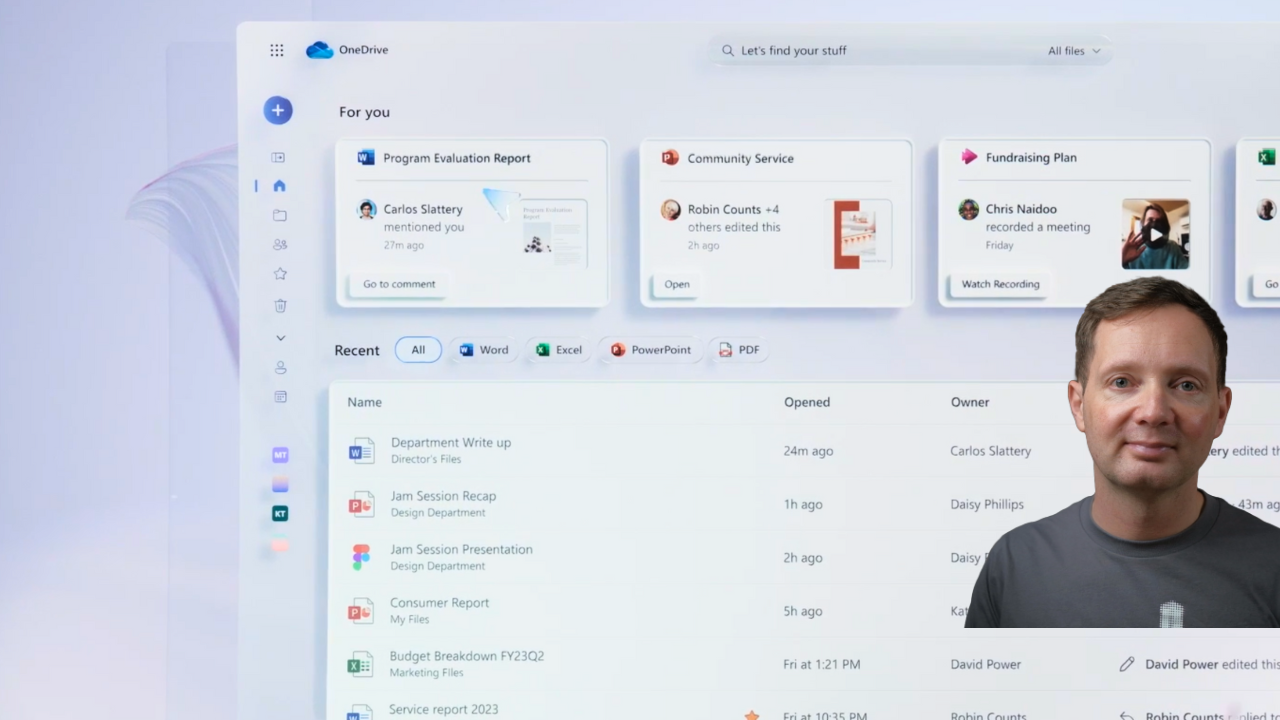
Task: Open the Jam Session Presentation file
Action: (x=461, y=549)
